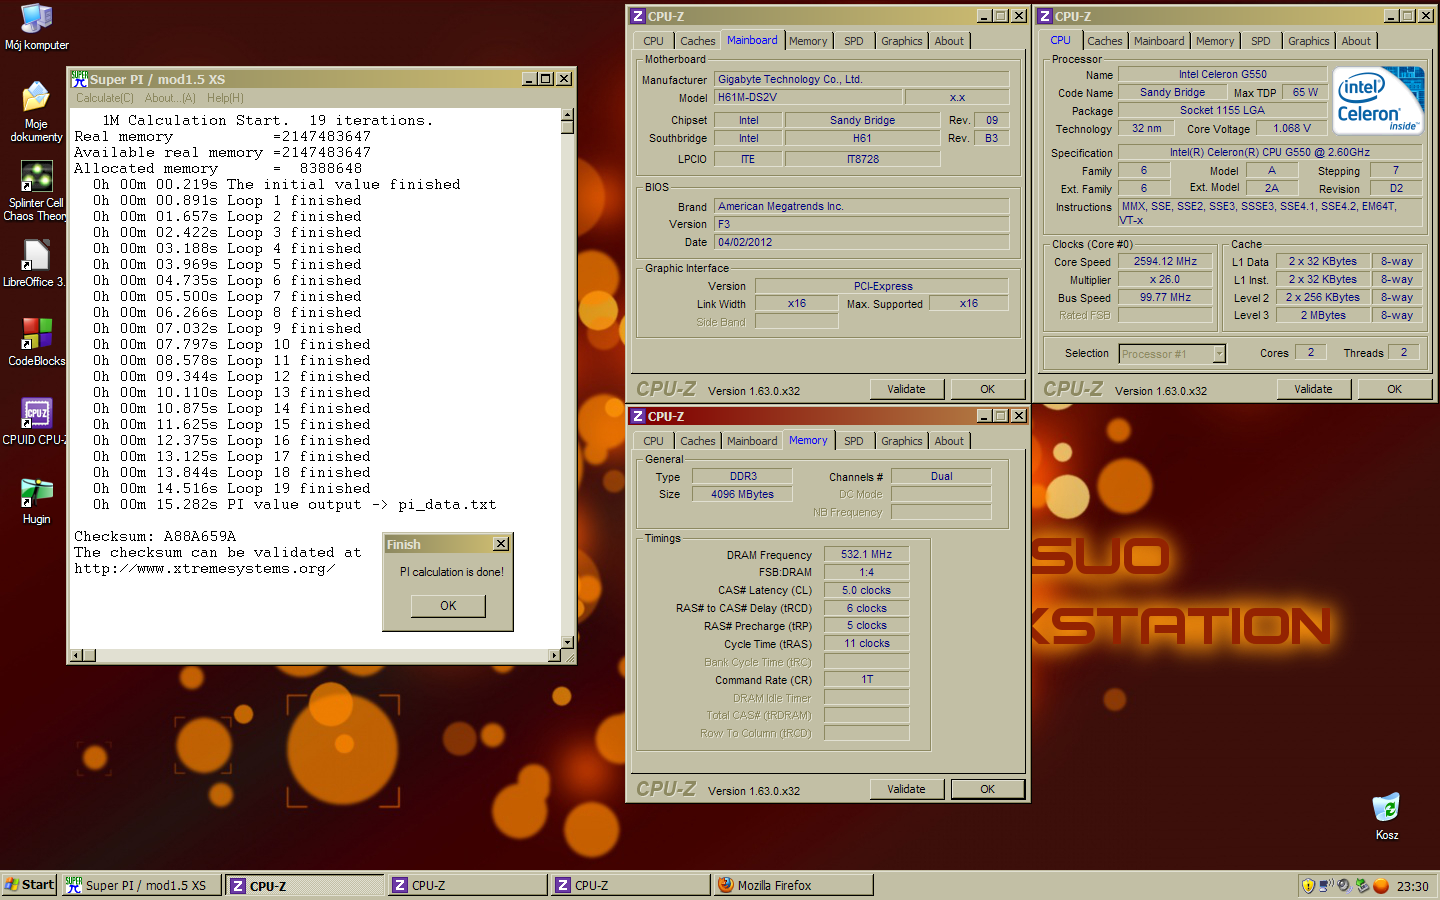The image size is (1440, 900).
Task: Click CPU-Z Memory window title icon
Action: (638, 416)
